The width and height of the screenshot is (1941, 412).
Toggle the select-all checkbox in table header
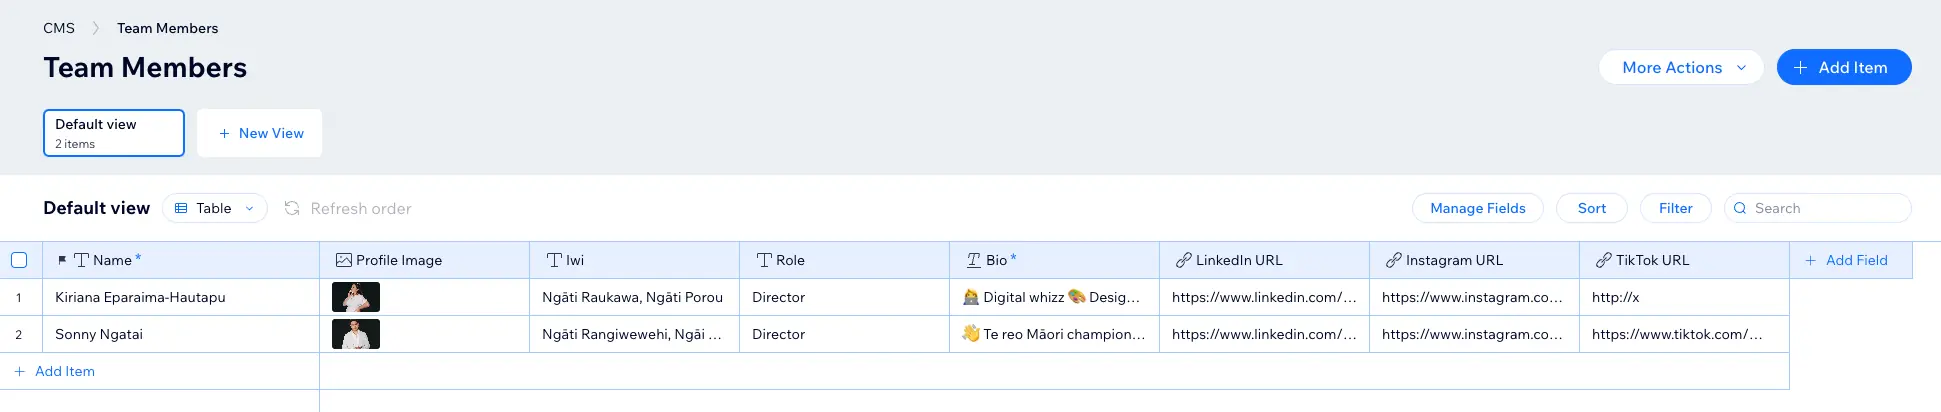click(x=19, y=260)
